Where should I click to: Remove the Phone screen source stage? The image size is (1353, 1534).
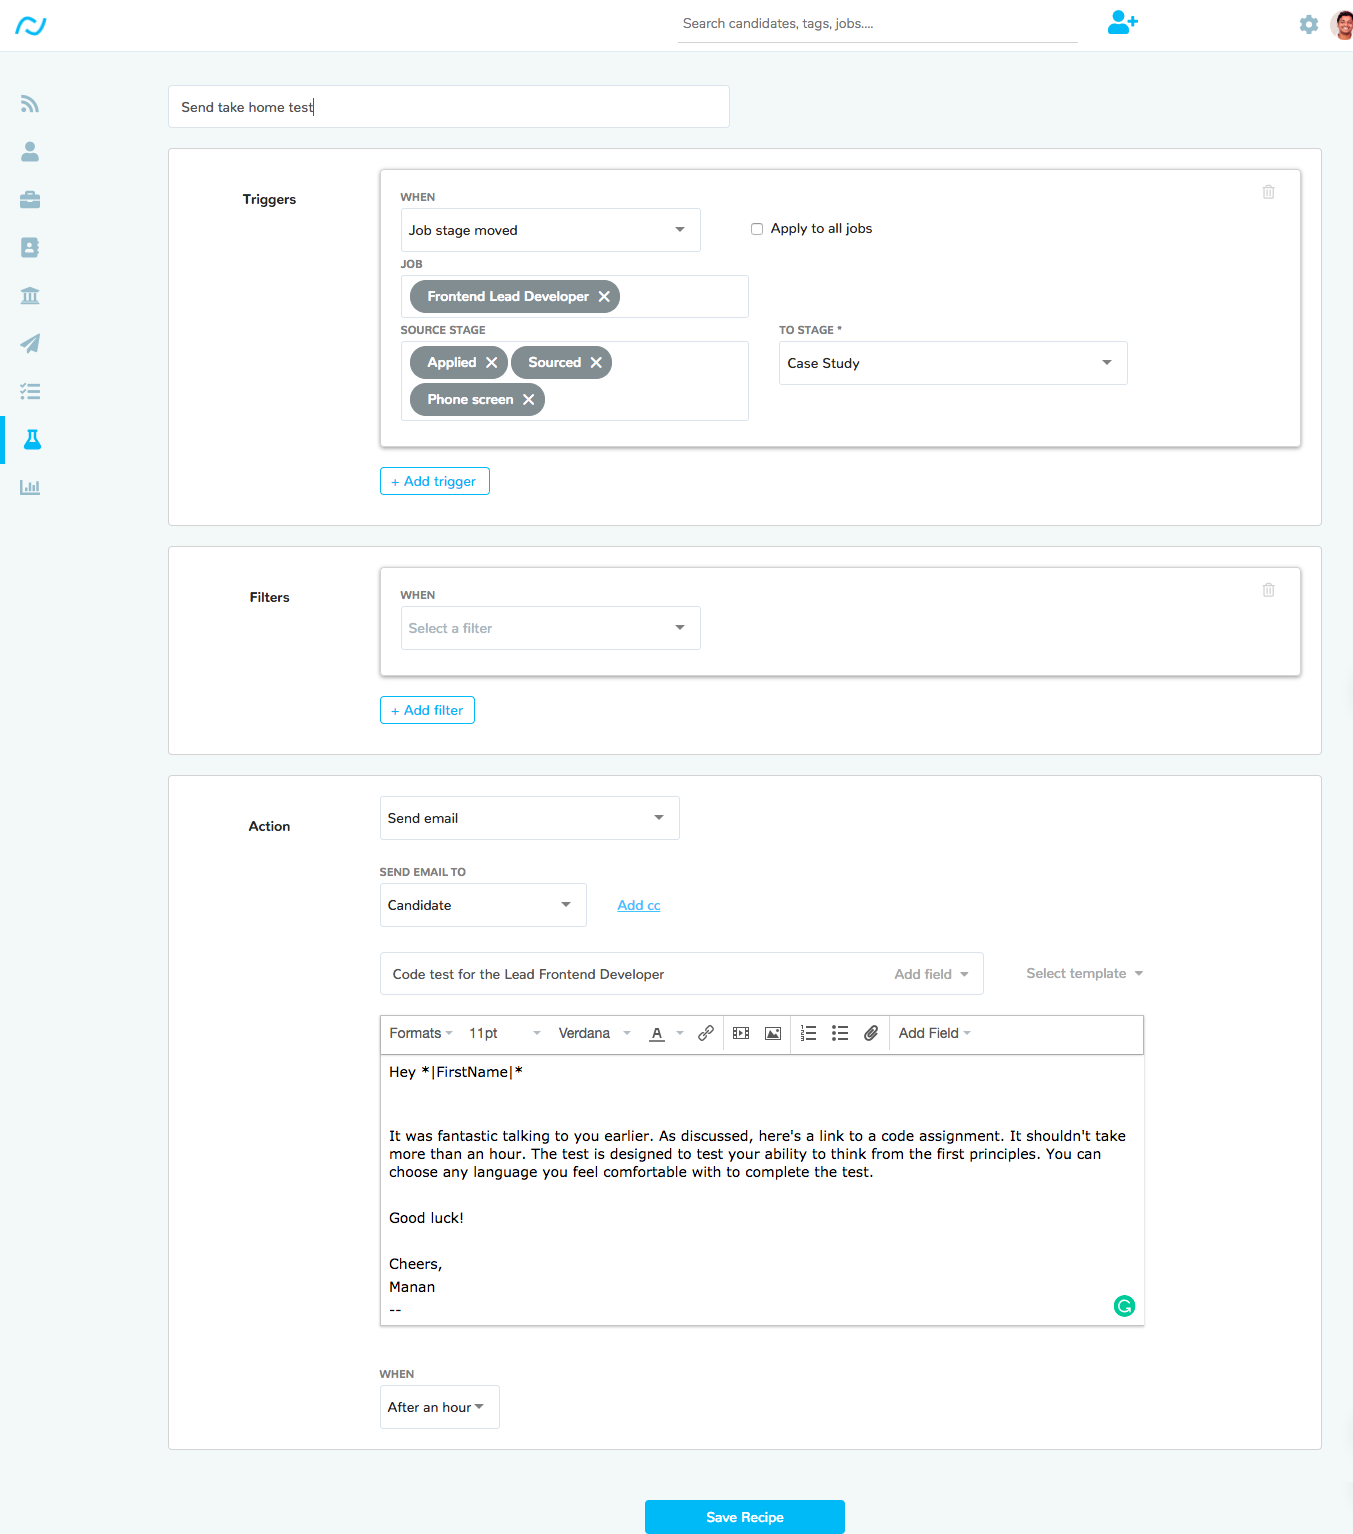528,400
